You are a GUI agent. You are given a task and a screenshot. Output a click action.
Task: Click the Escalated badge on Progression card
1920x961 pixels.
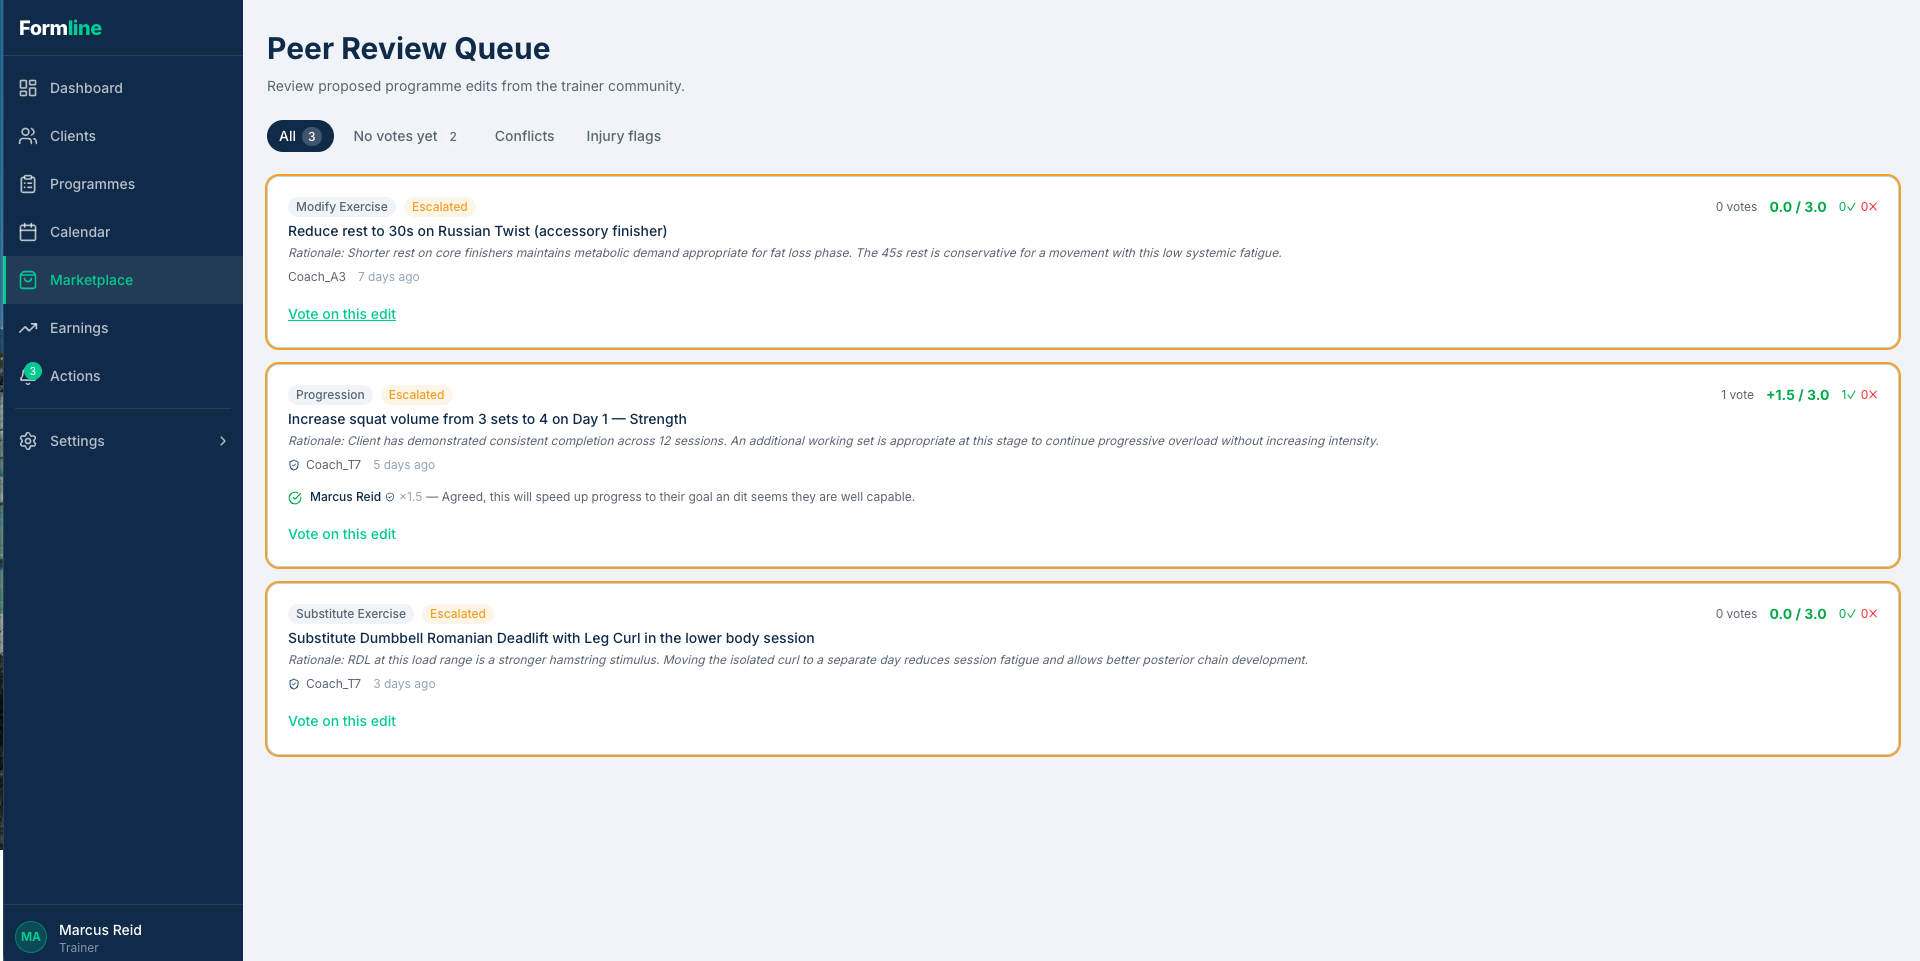pos(416,395)
